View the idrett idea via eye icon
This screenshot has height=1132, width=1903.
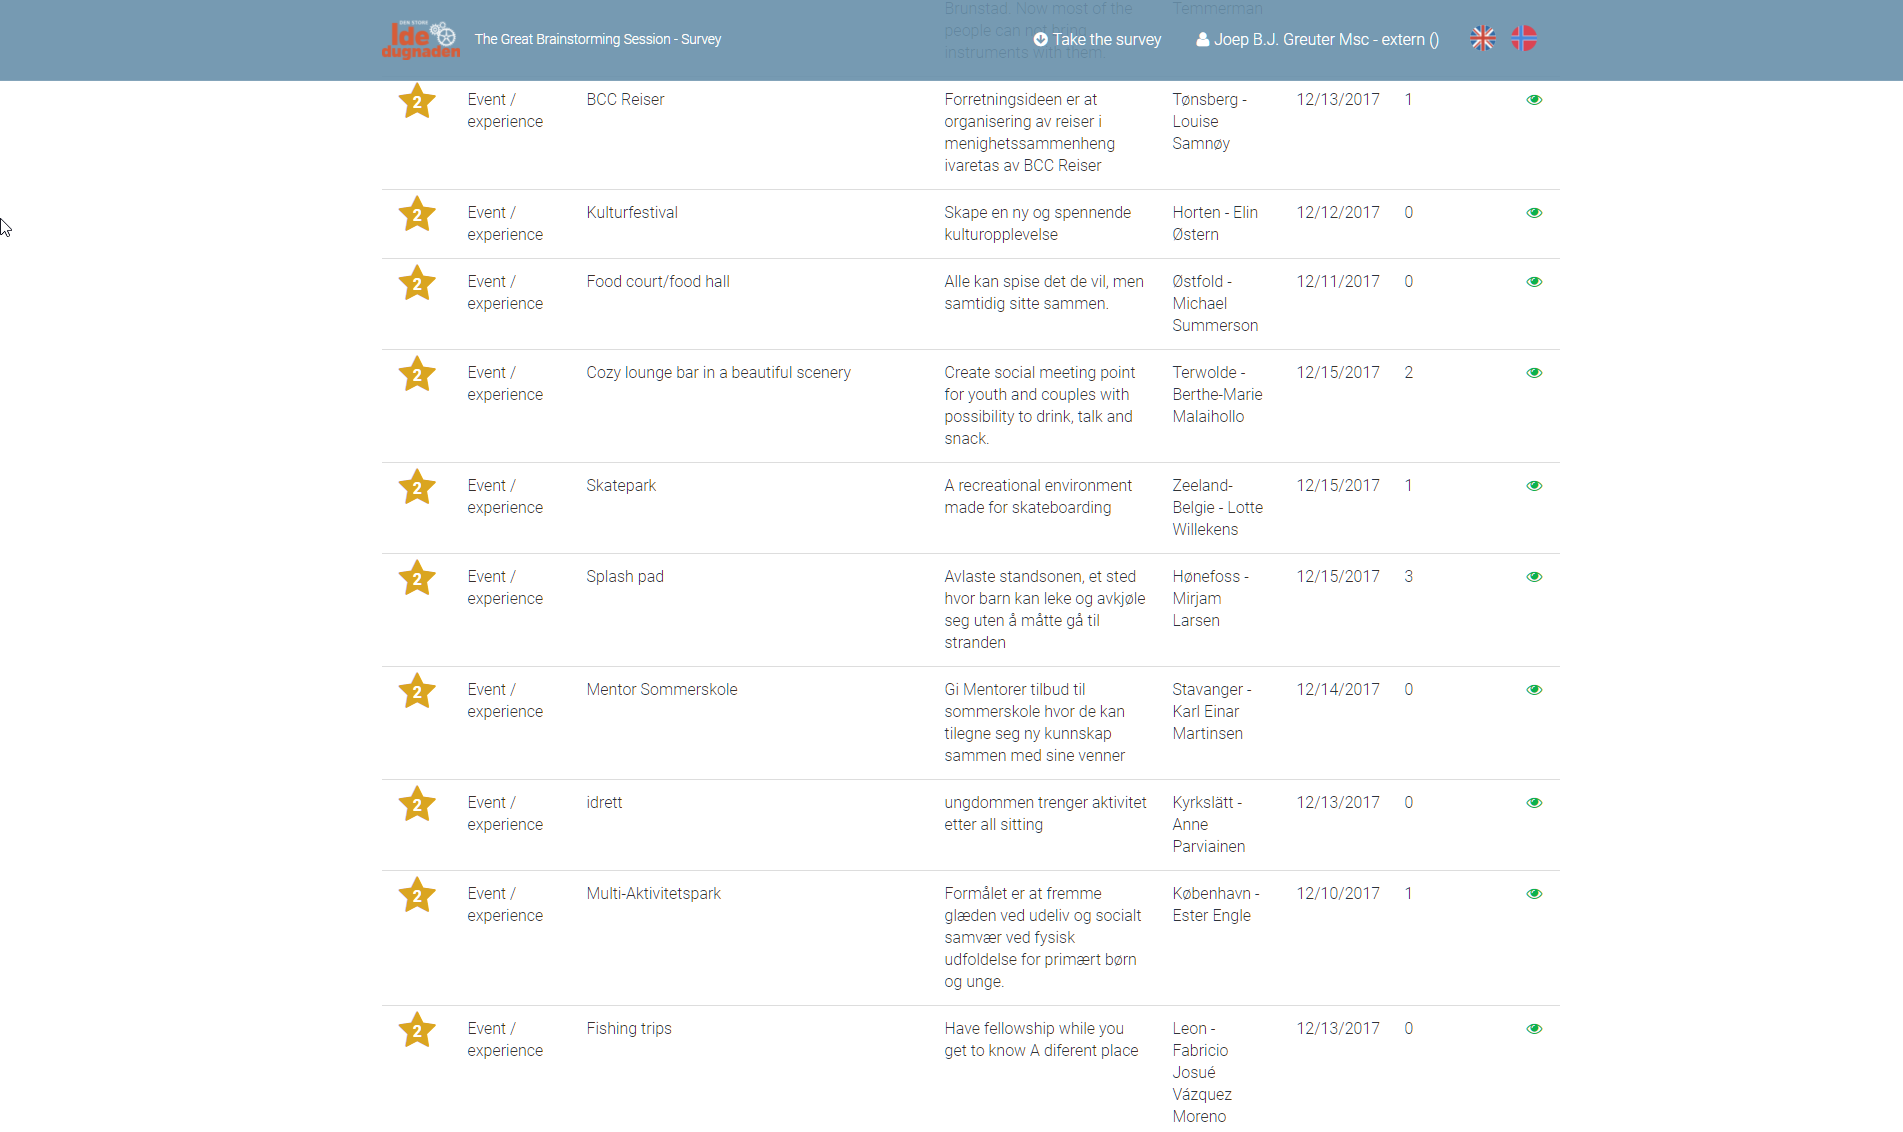[x=1533, y=803]
